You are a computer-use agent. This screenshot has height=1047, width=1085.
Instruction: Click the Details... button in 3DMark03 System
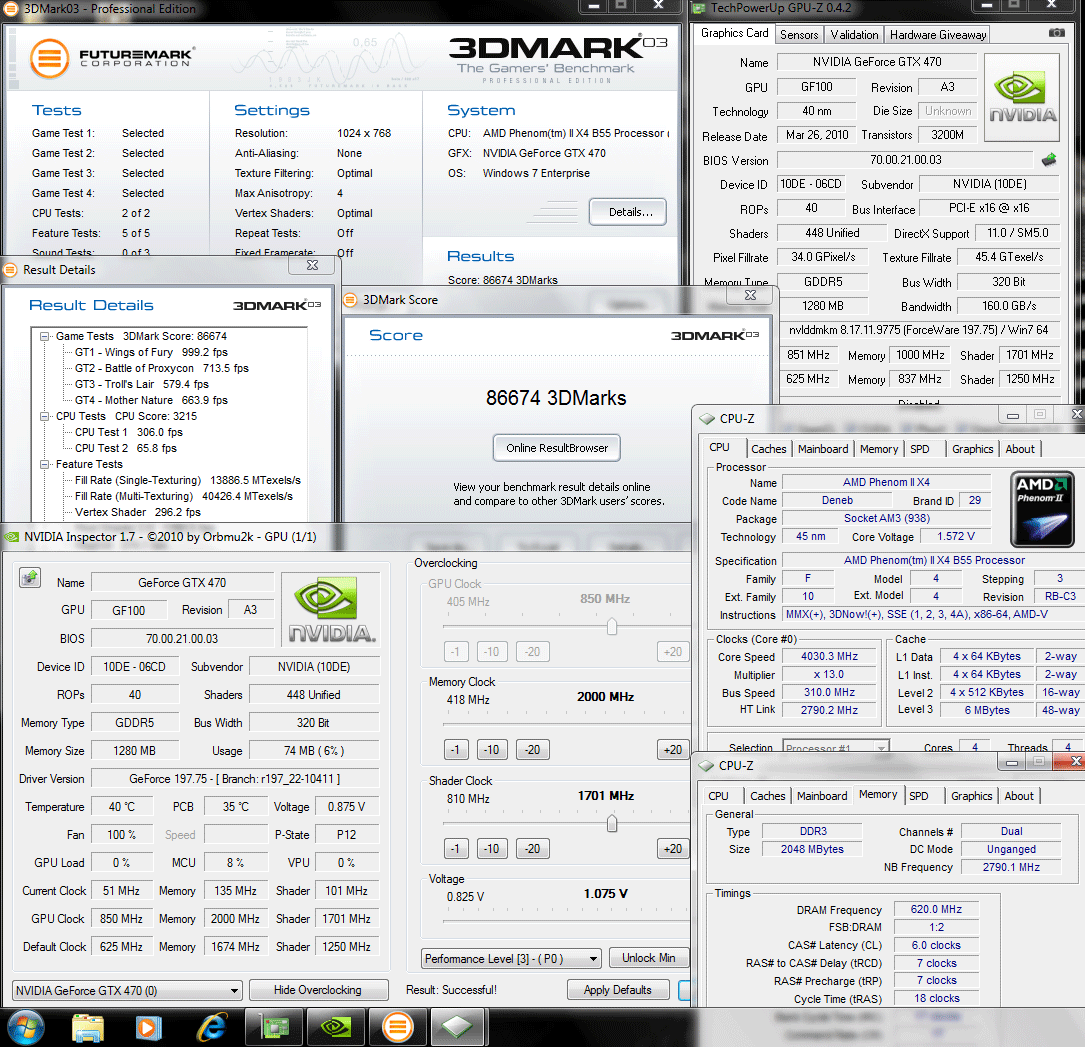tap(628, 212)
